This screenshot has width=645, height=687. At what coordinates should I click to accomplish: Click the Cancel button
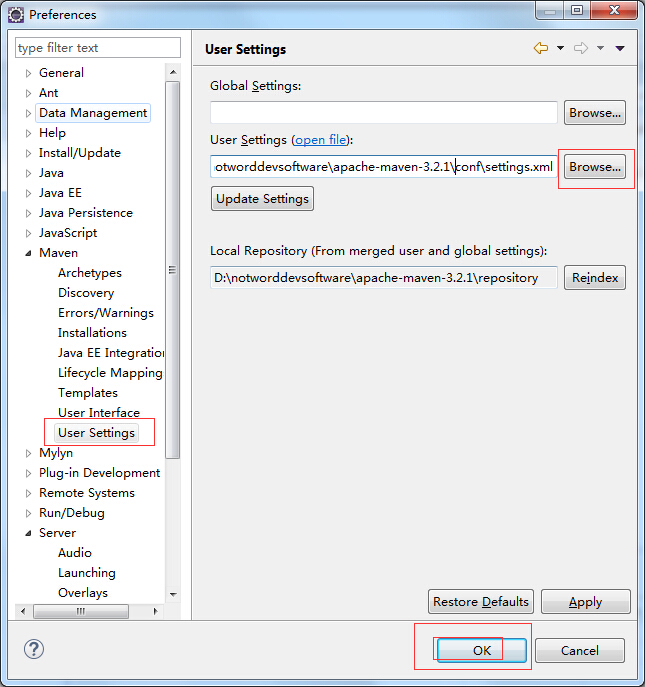(580, 650)
